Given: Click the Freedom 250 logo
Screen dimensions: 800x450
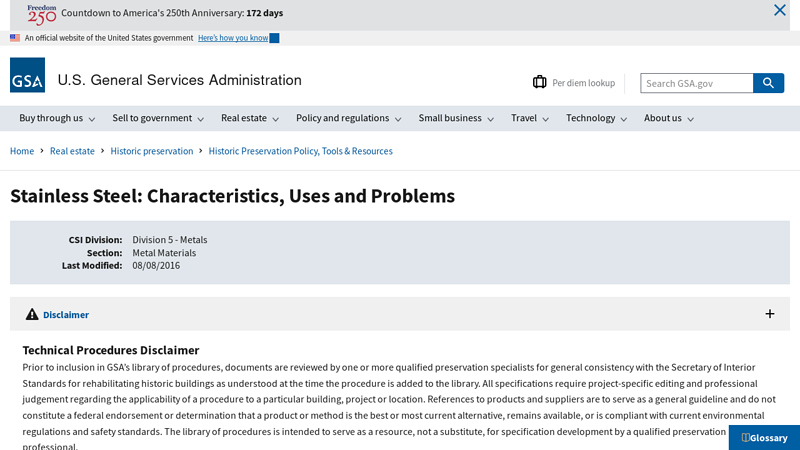Looking at the screenshot, I should tap(42, 13).
